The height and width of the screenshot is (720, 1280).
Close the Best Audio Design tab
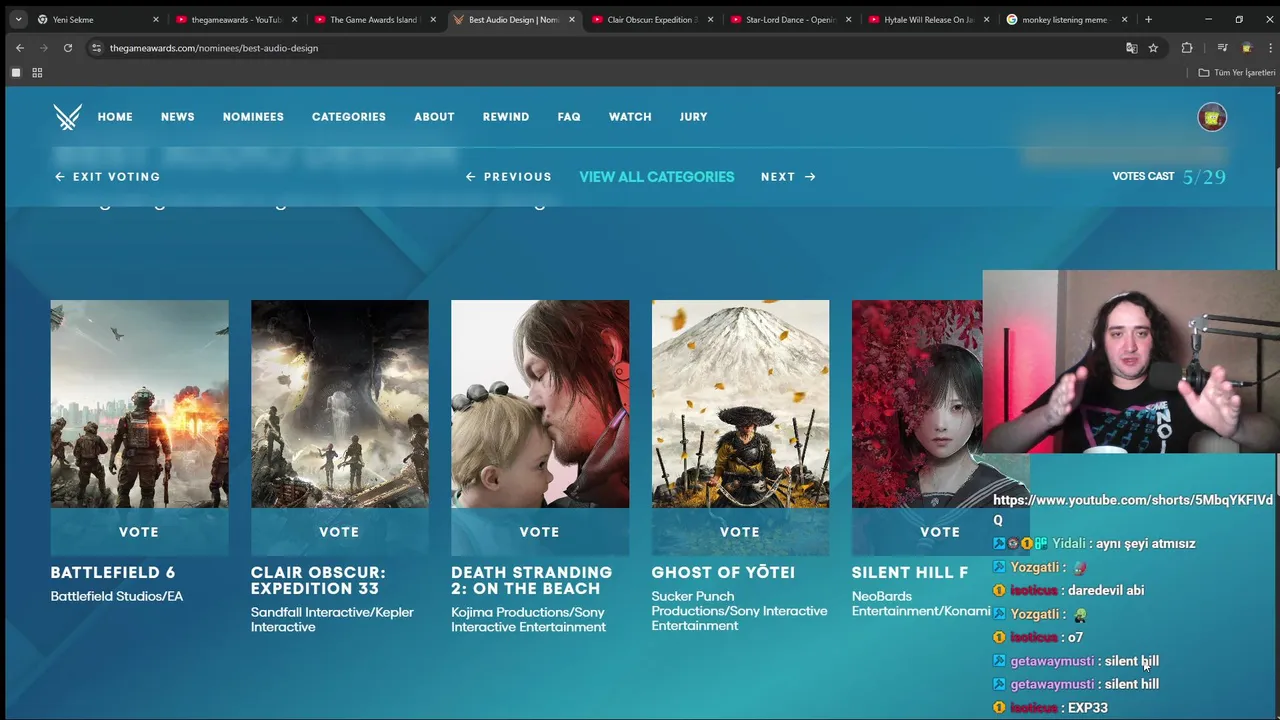pos(571,19)
